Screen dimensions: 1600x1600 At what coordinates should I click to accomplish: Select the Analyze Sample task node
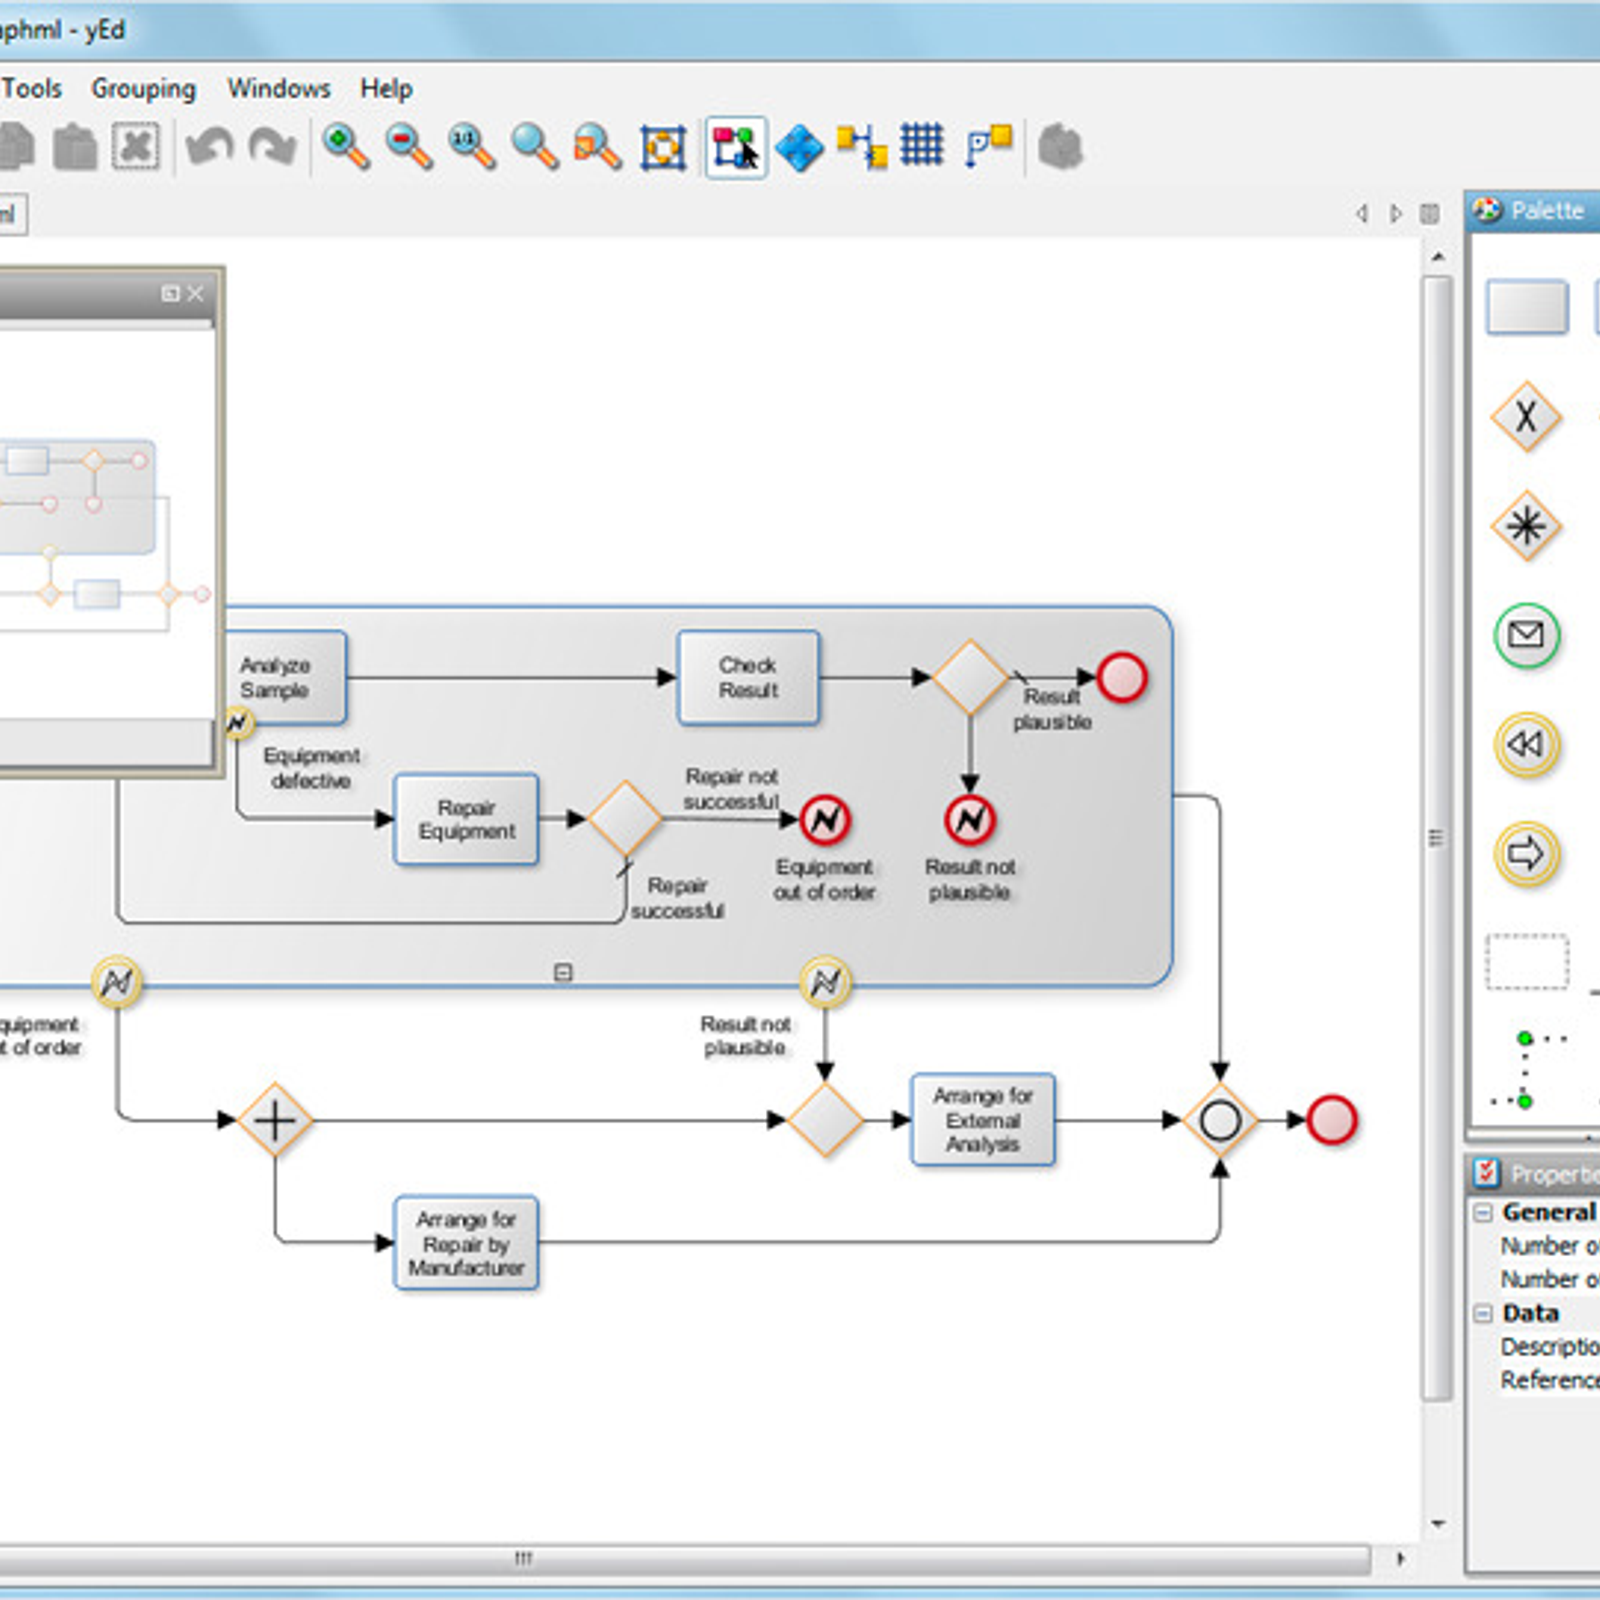pos(284,677)
